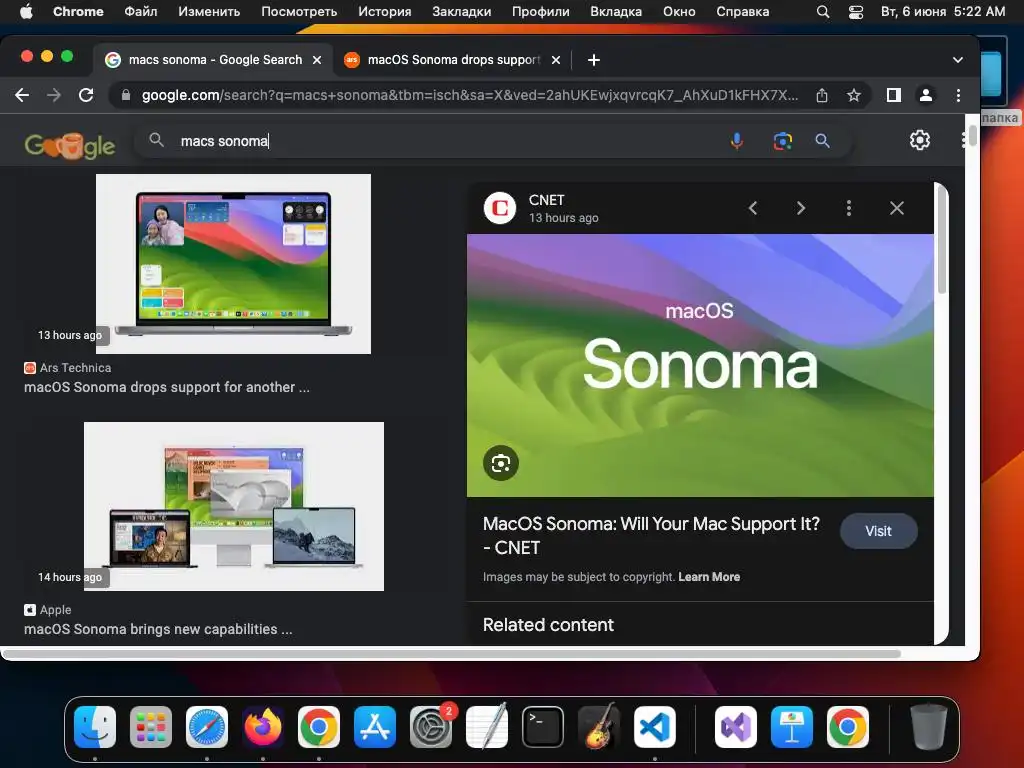This screenshot has width=1024, height=768.
Task: Open Terminal from the Dock
Action: coord(543,727)
